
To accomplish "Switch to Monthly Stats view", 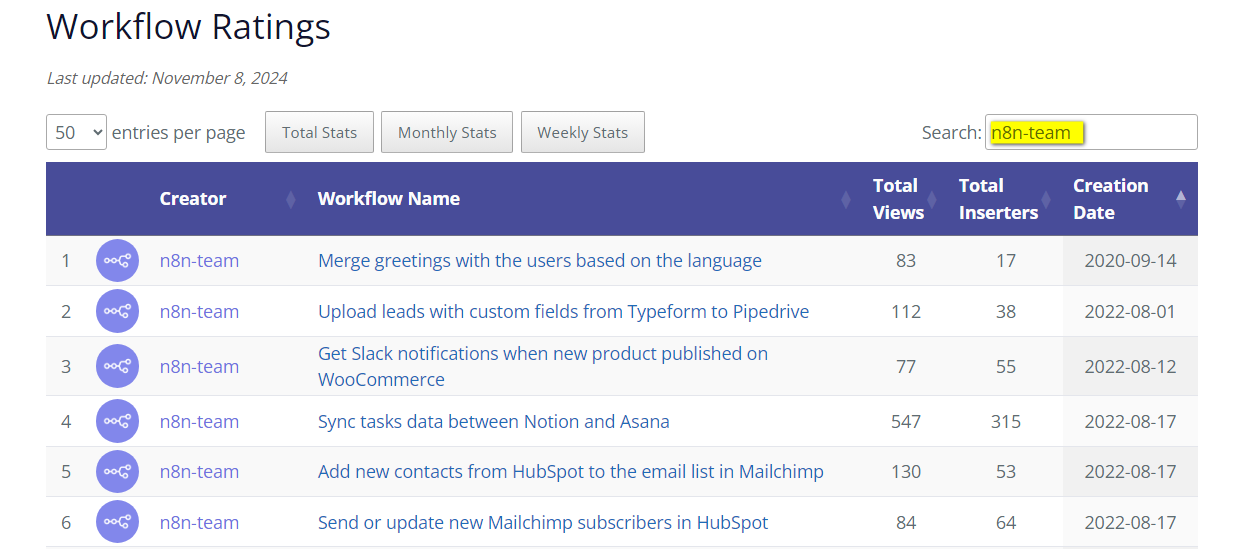I will pos(447,132).
